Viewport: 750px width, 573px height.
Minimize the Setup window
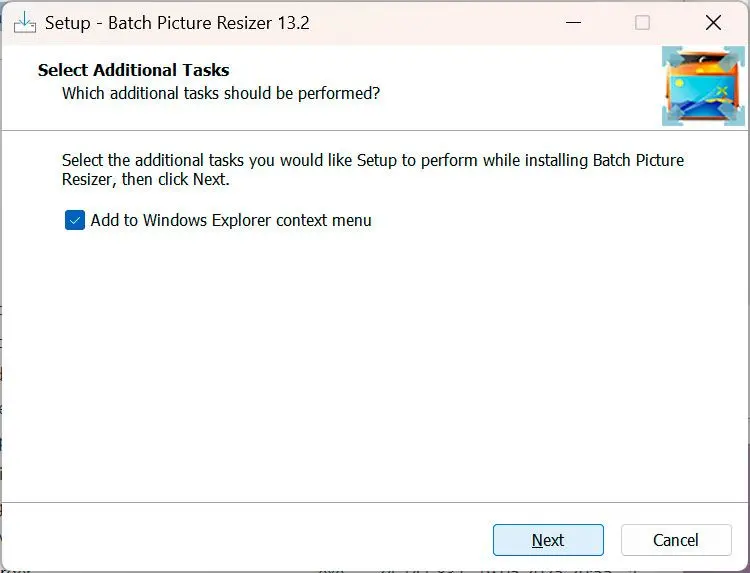click(573, 22)
